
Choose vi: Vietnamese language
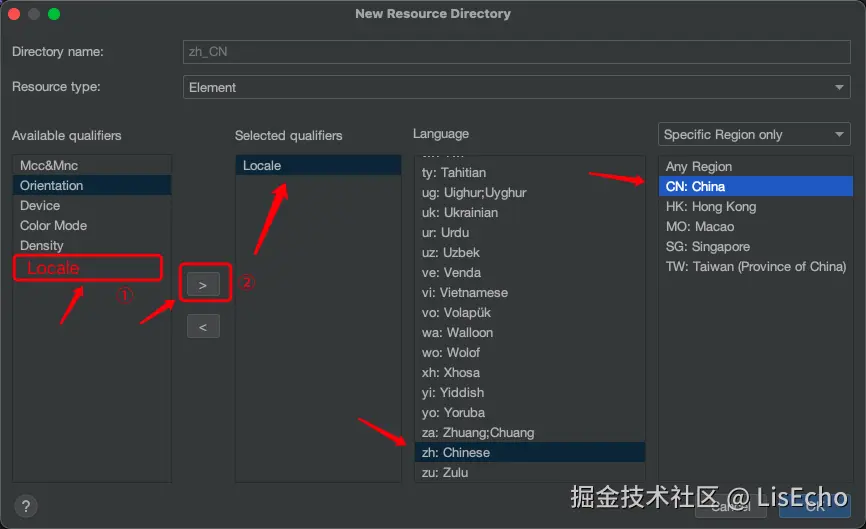click(x=530, y=293)
